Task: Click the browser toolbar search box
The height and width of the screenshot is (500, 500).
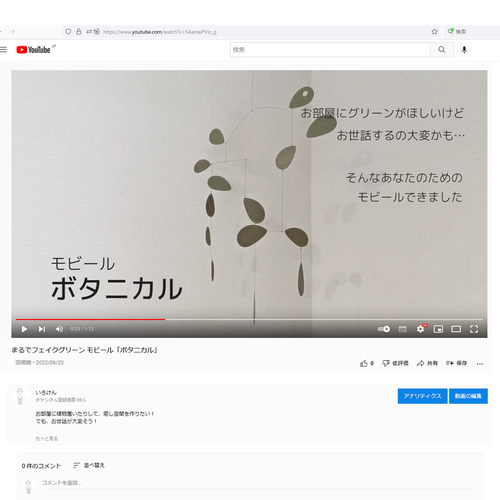Action: coord(473,32)
